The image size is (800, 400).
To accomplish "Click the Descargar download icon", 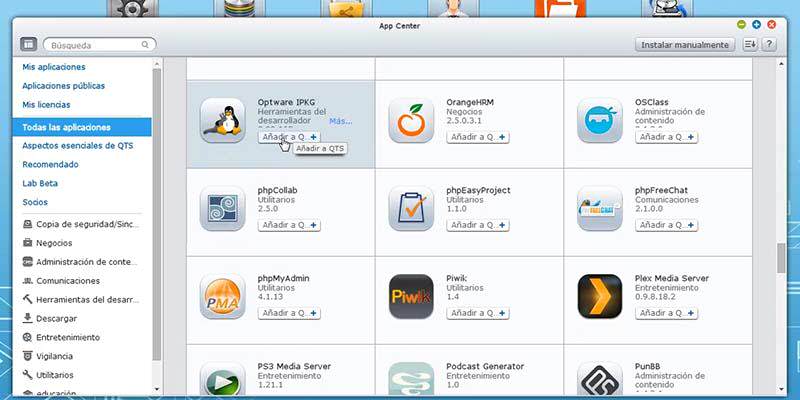I will [28, 318].
